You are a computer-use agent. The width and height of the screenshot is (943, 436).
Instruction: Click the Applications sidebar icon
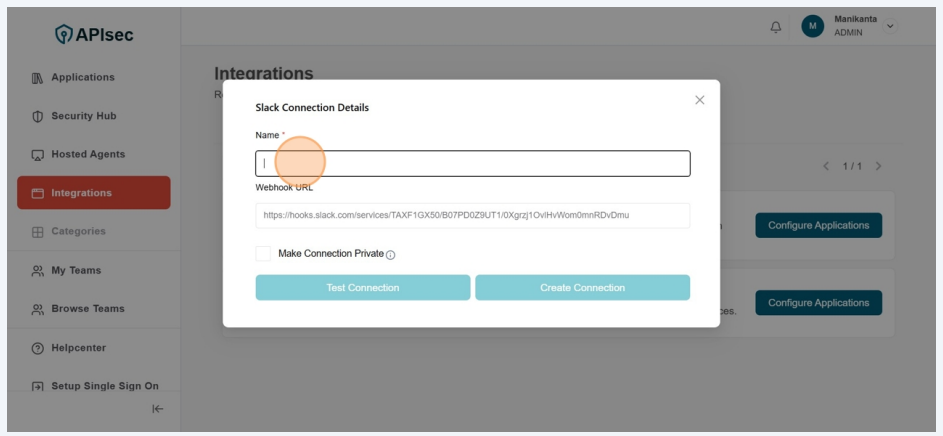pyautogui.click(x=38, y=78)
